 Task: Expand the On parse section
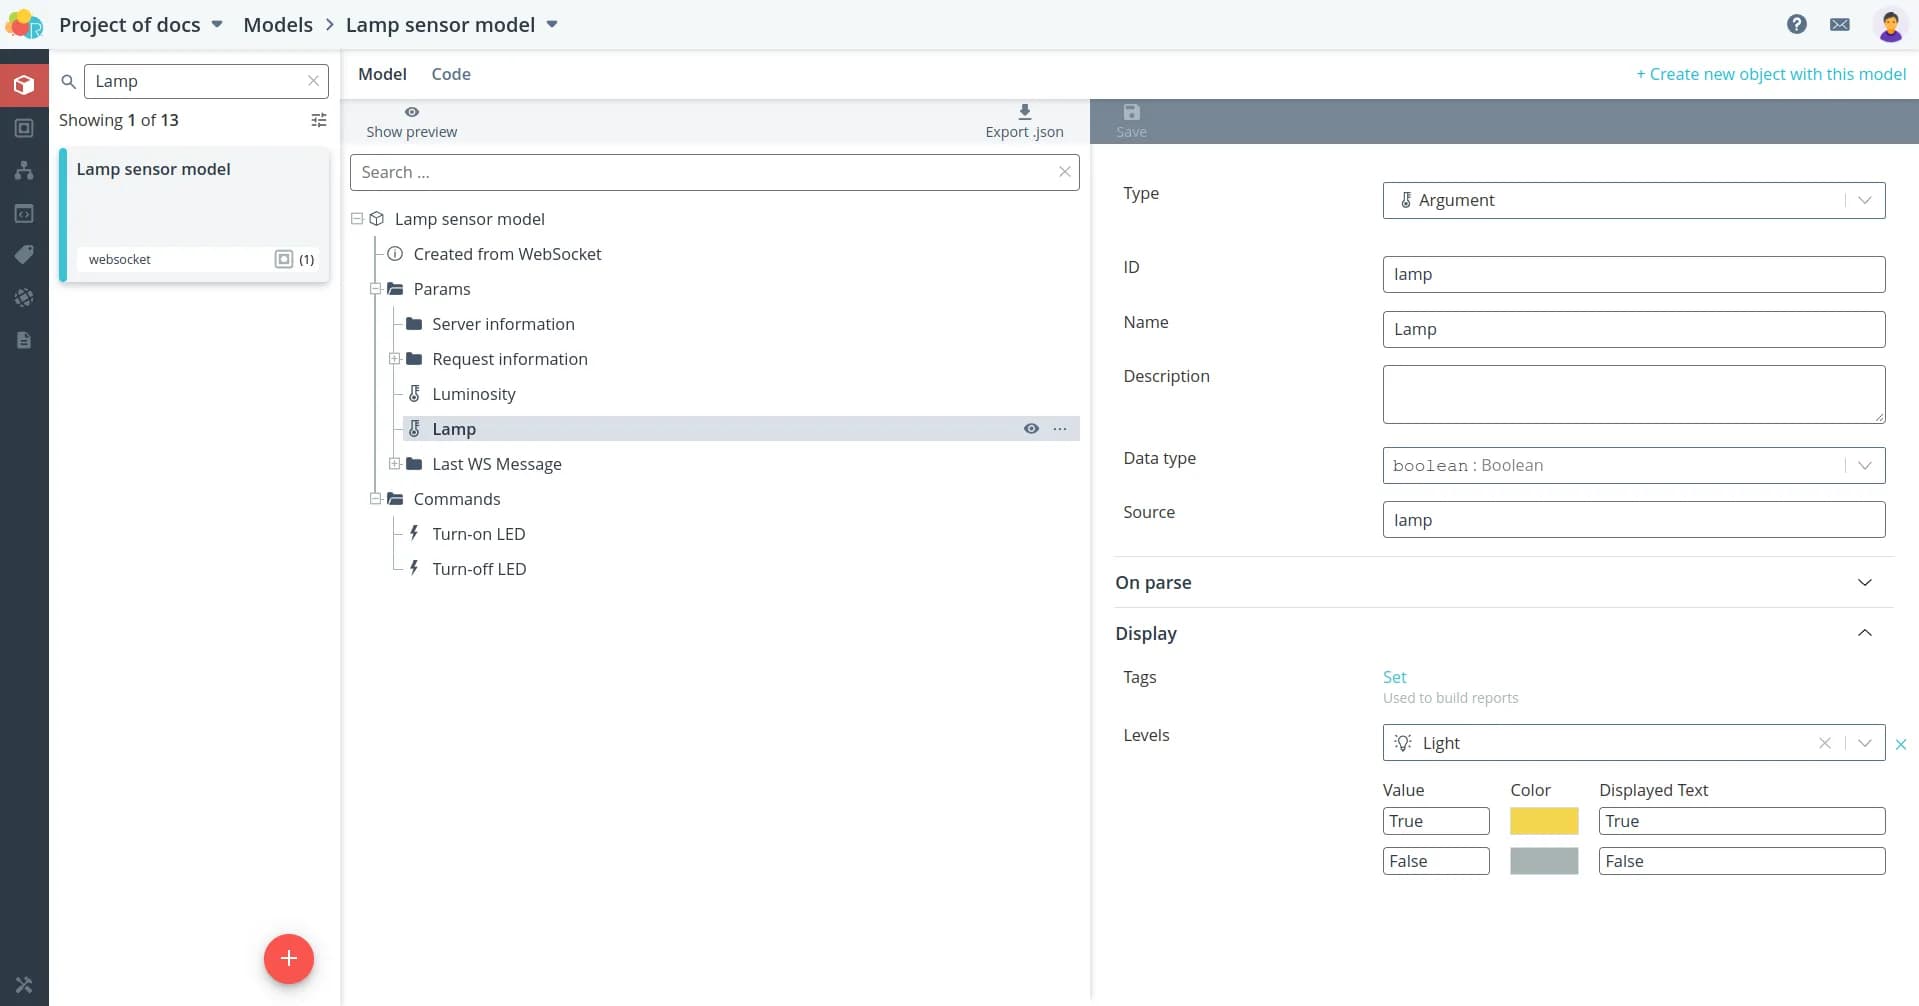coord(1864,583)
